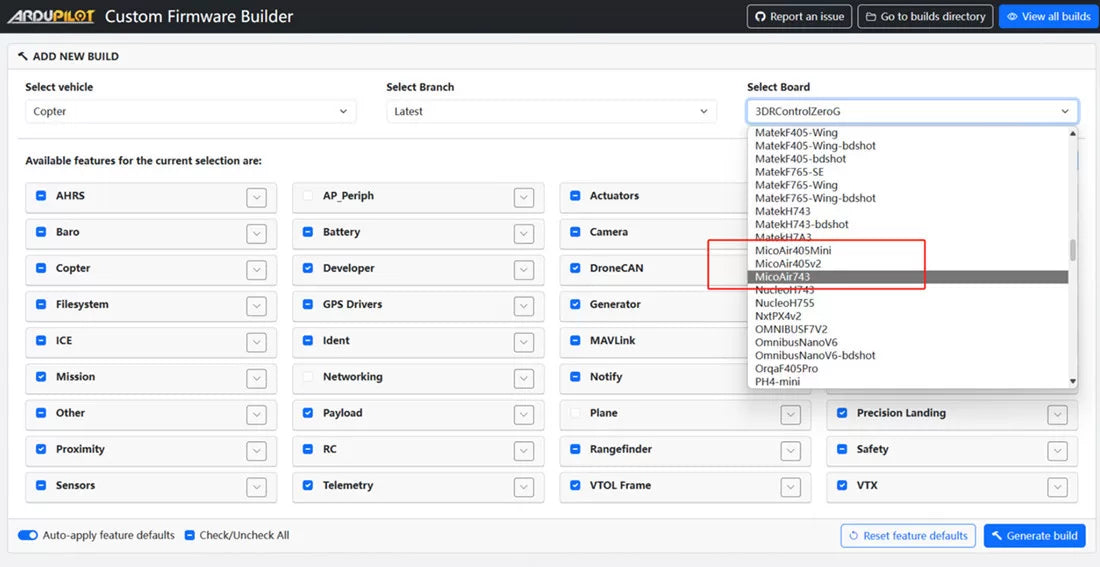Viewport: 1100px width, 567px height.
Task: Click the board list scrollbar thumb
Action: [1073, 250]
